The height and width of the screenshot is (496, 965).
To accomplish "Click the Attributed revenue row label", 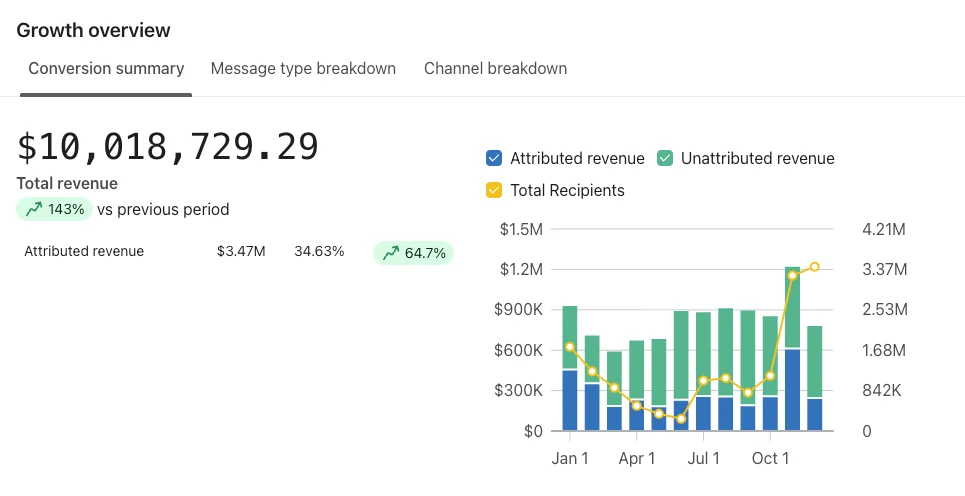I will pos(84,251).
